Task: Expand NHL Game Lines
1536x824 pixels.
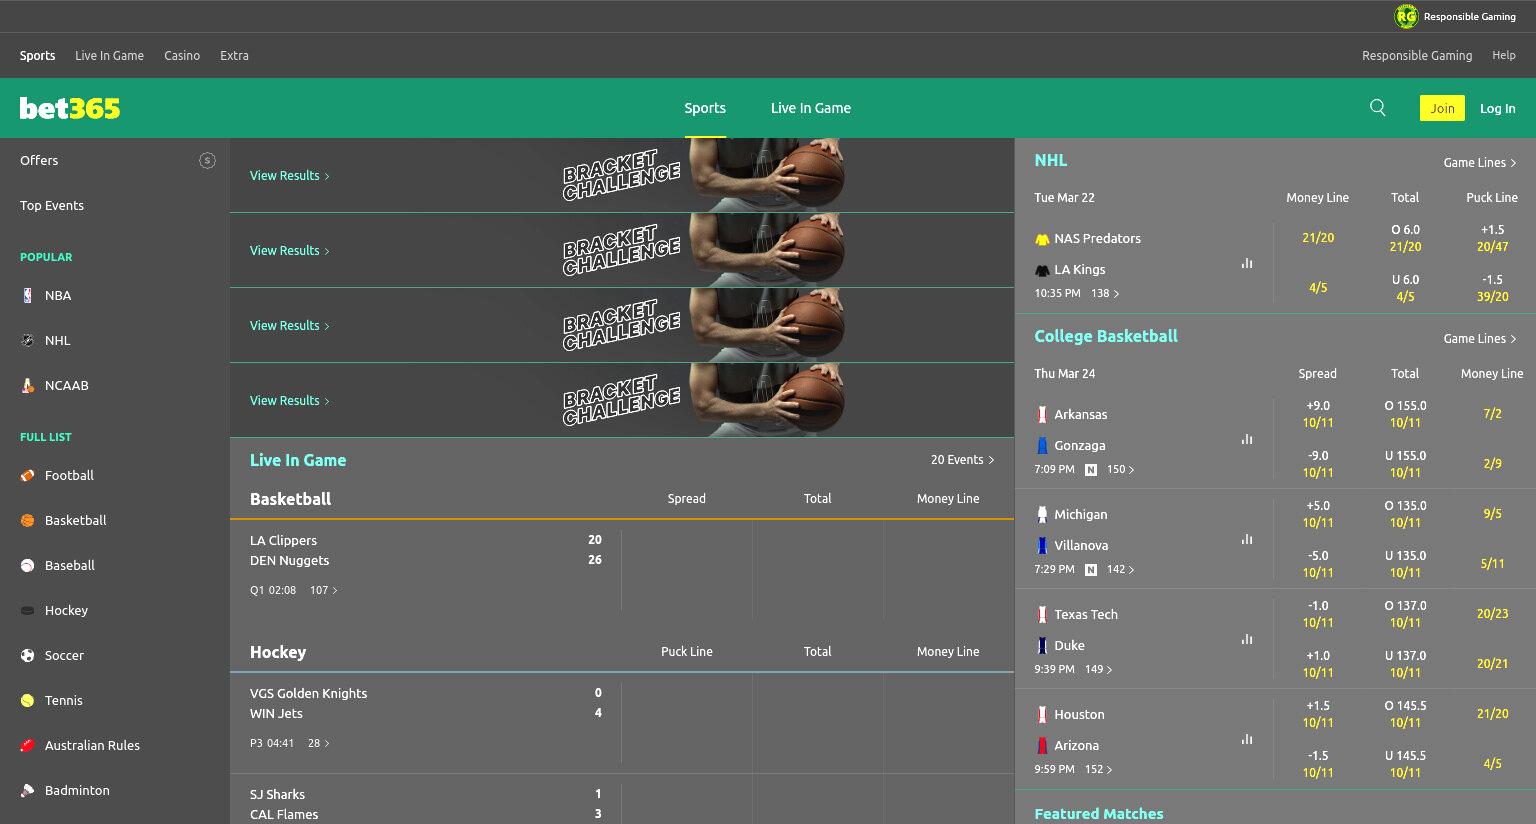Action: [x=1480, y=162]
